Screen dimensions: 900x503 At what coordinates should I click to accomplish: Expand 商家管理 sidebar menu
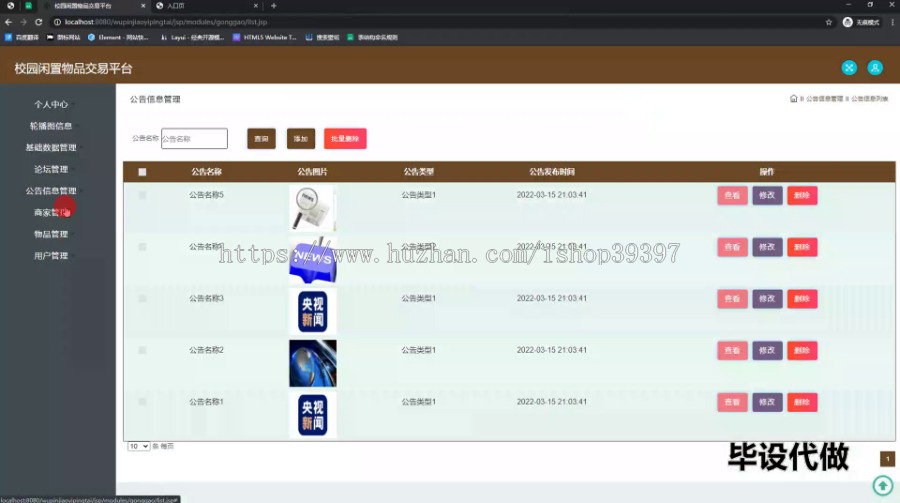click(x=51, y=212)
